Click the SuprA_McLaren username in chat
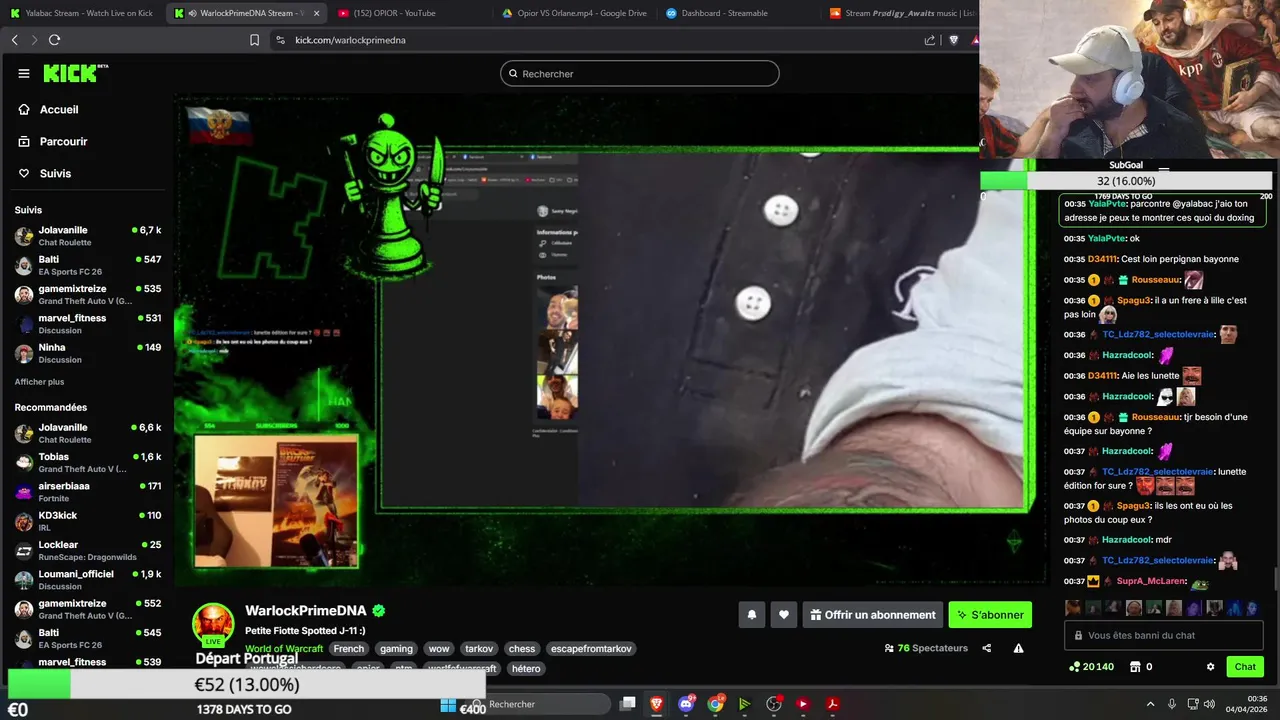The width and height of the screenshot is (1280, 720). tap(1150, 581)
